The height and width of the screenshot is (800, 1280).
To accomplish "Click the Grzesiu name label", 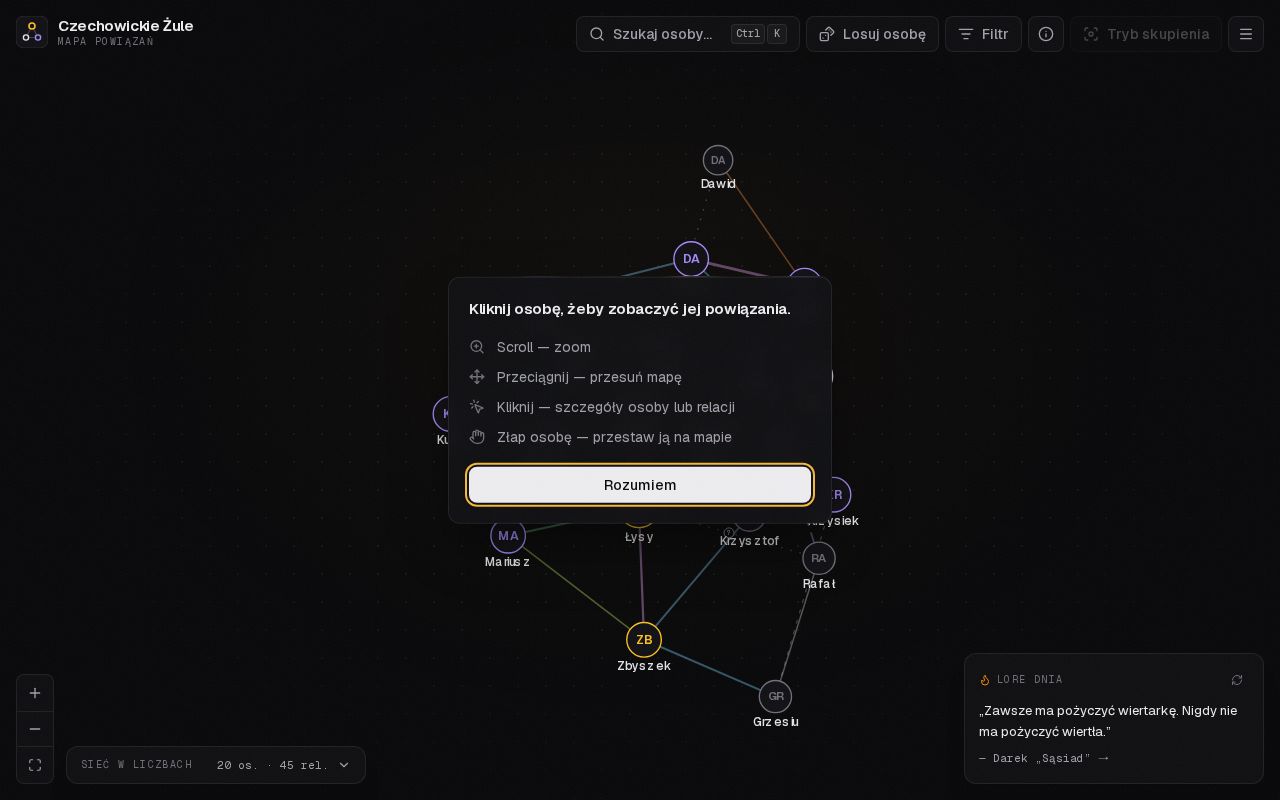I will pyautogui.click(x=776, y=722).
